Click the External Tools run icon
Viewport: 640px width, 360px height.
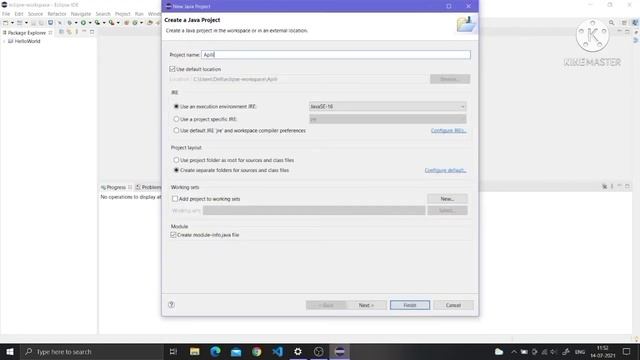click(x=111, y=23)
